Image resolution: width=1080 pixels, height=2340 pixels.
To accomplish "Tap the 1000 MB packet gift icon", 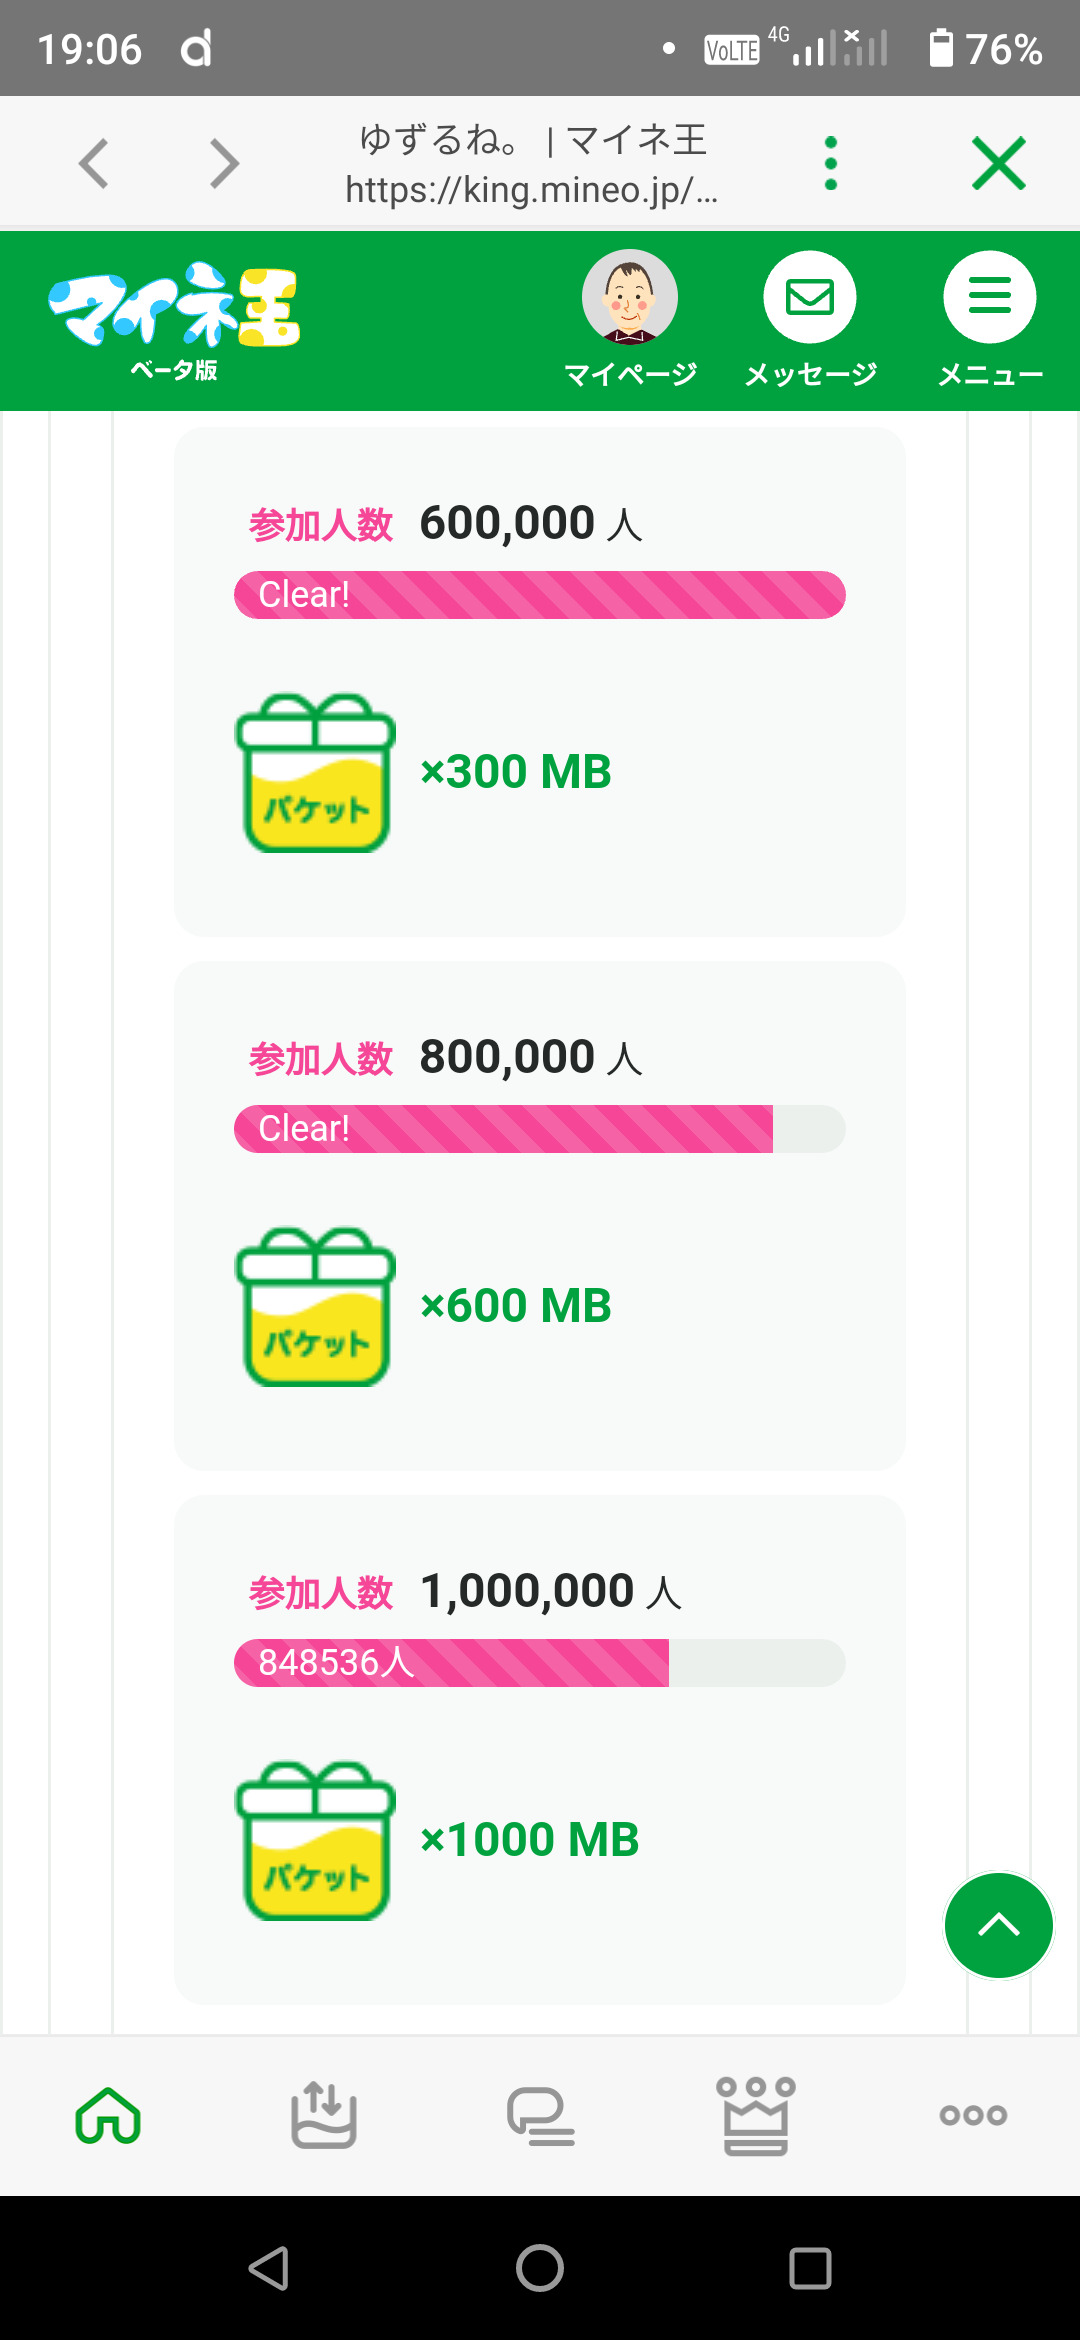I will pyautogui.click(x=316, y=1841).
